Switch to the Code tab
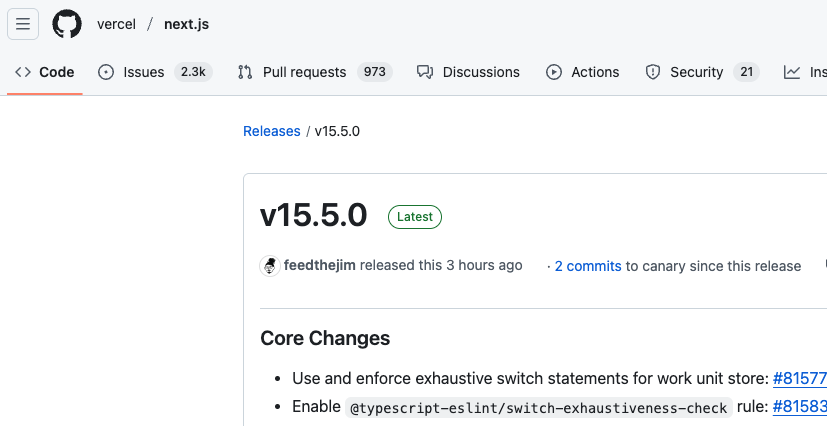This screenshot has height=426, width=827. point(45,72)
